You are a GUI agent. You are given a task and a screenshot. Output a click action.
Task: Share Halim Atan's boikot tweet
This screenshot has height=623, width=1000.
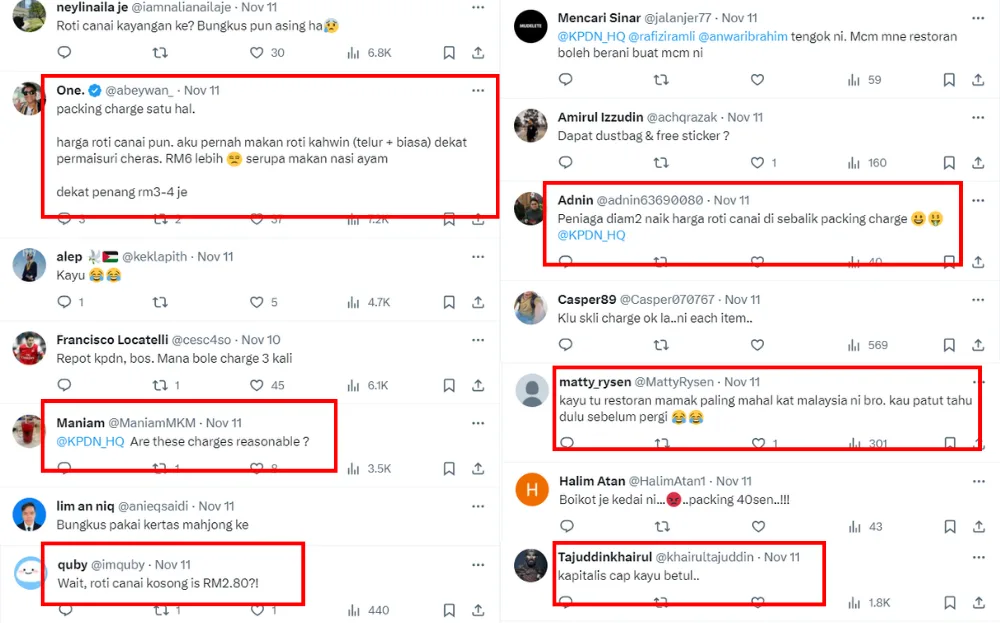point(977,526)
